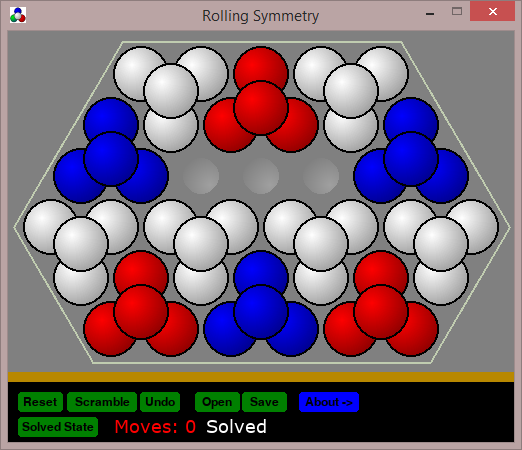
Task: Select the red cluster at bottom right
Action: point(381,312)
